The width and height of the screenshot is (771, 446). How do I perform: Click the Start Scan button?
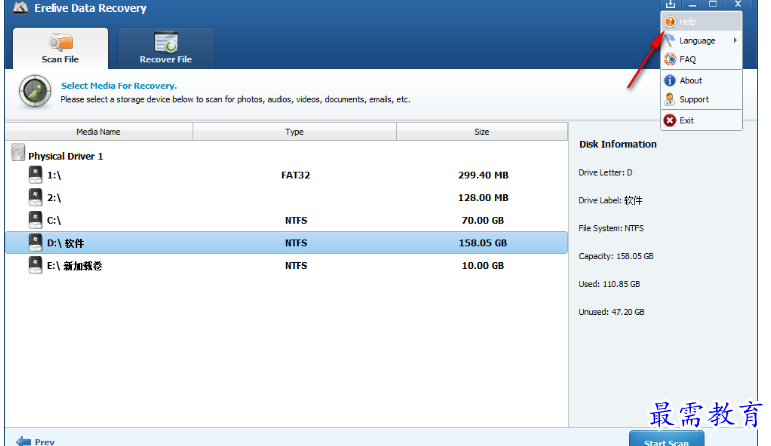(x=667, y=439)
